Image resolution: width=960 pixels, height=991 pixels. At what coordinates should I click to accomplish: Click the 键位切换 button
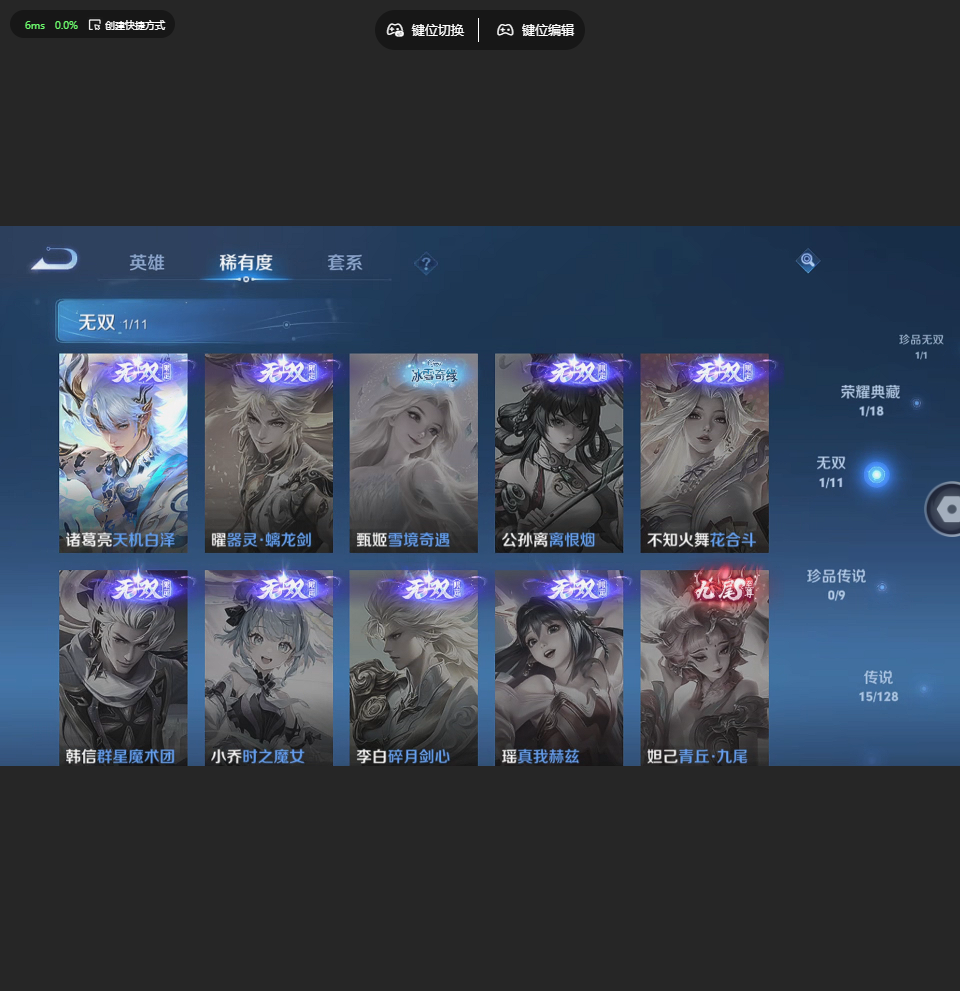[426, 30]
